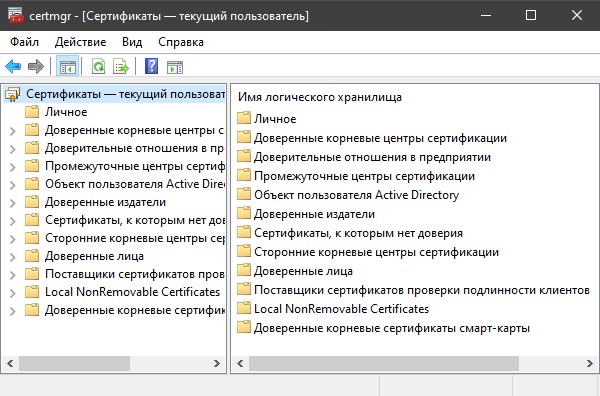Viewport: 600px width, 396px height.
Task: Click the certmgr app icon in title bar
Action: 16,16
